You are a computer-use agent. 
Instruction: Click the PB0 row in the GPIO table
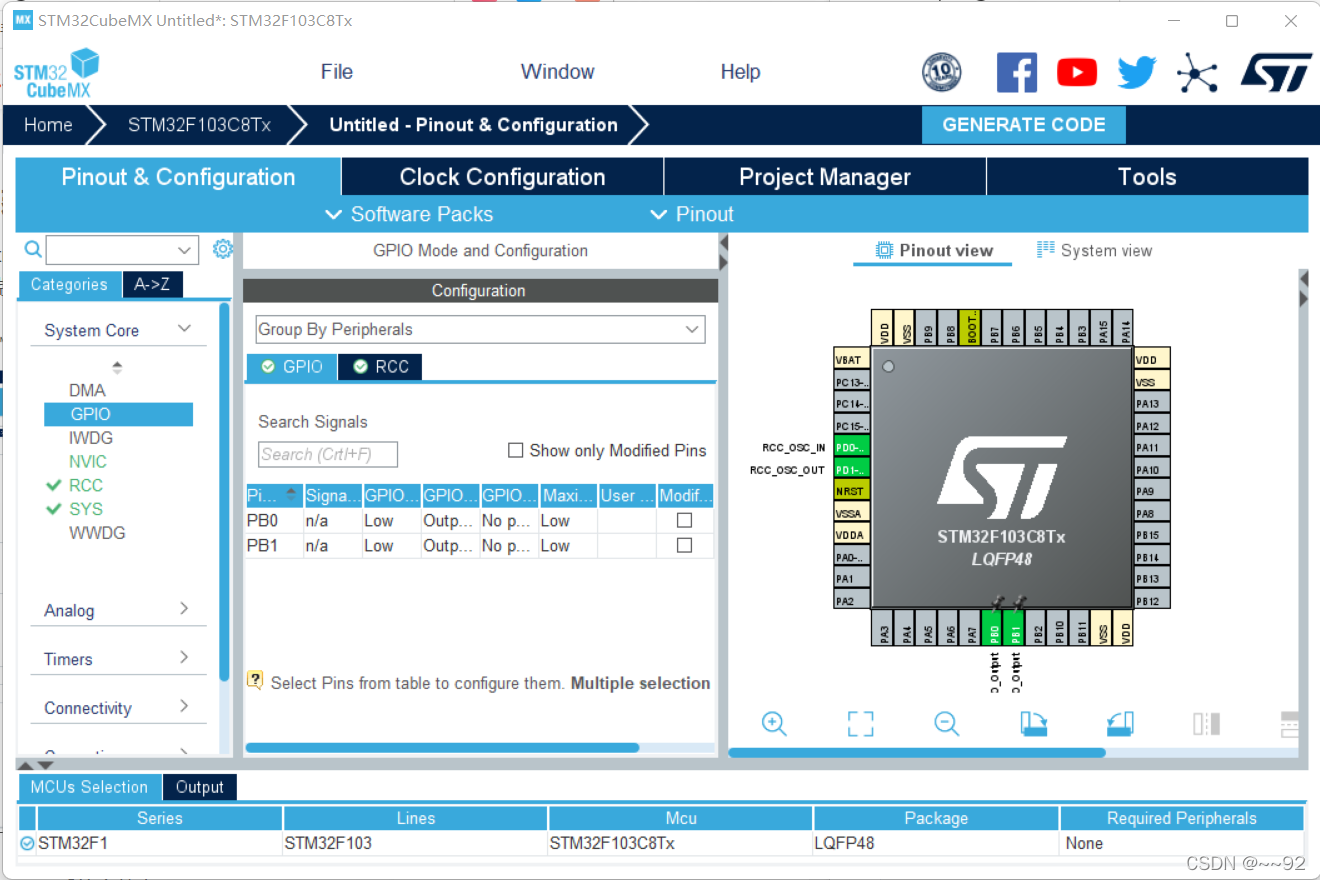pyautogui.click(x=480, y=520)
